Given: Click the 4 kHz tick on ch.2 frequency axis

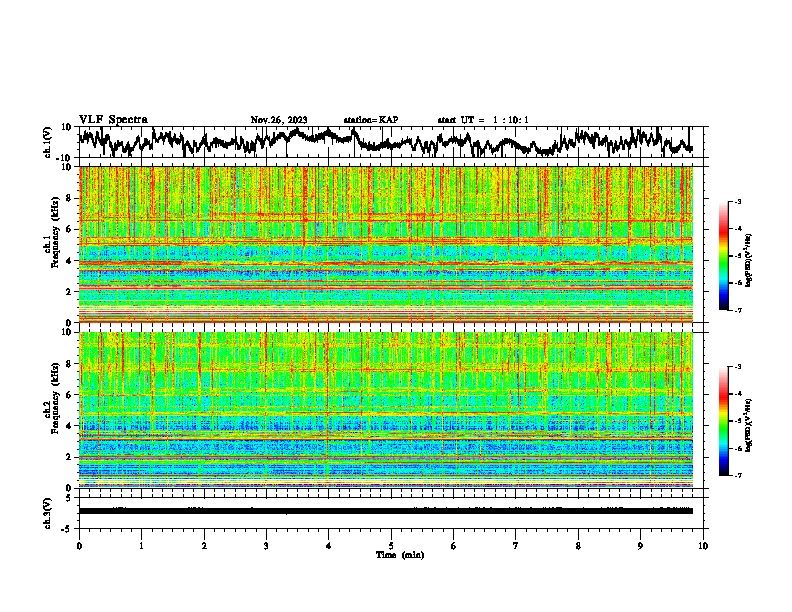Looking at the screenshot, I should (x=70, y=426).
